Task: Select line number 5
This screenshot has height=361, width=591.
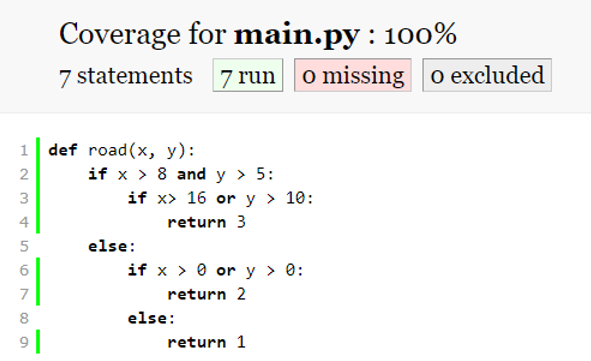Action: click(x=24, y=246)
